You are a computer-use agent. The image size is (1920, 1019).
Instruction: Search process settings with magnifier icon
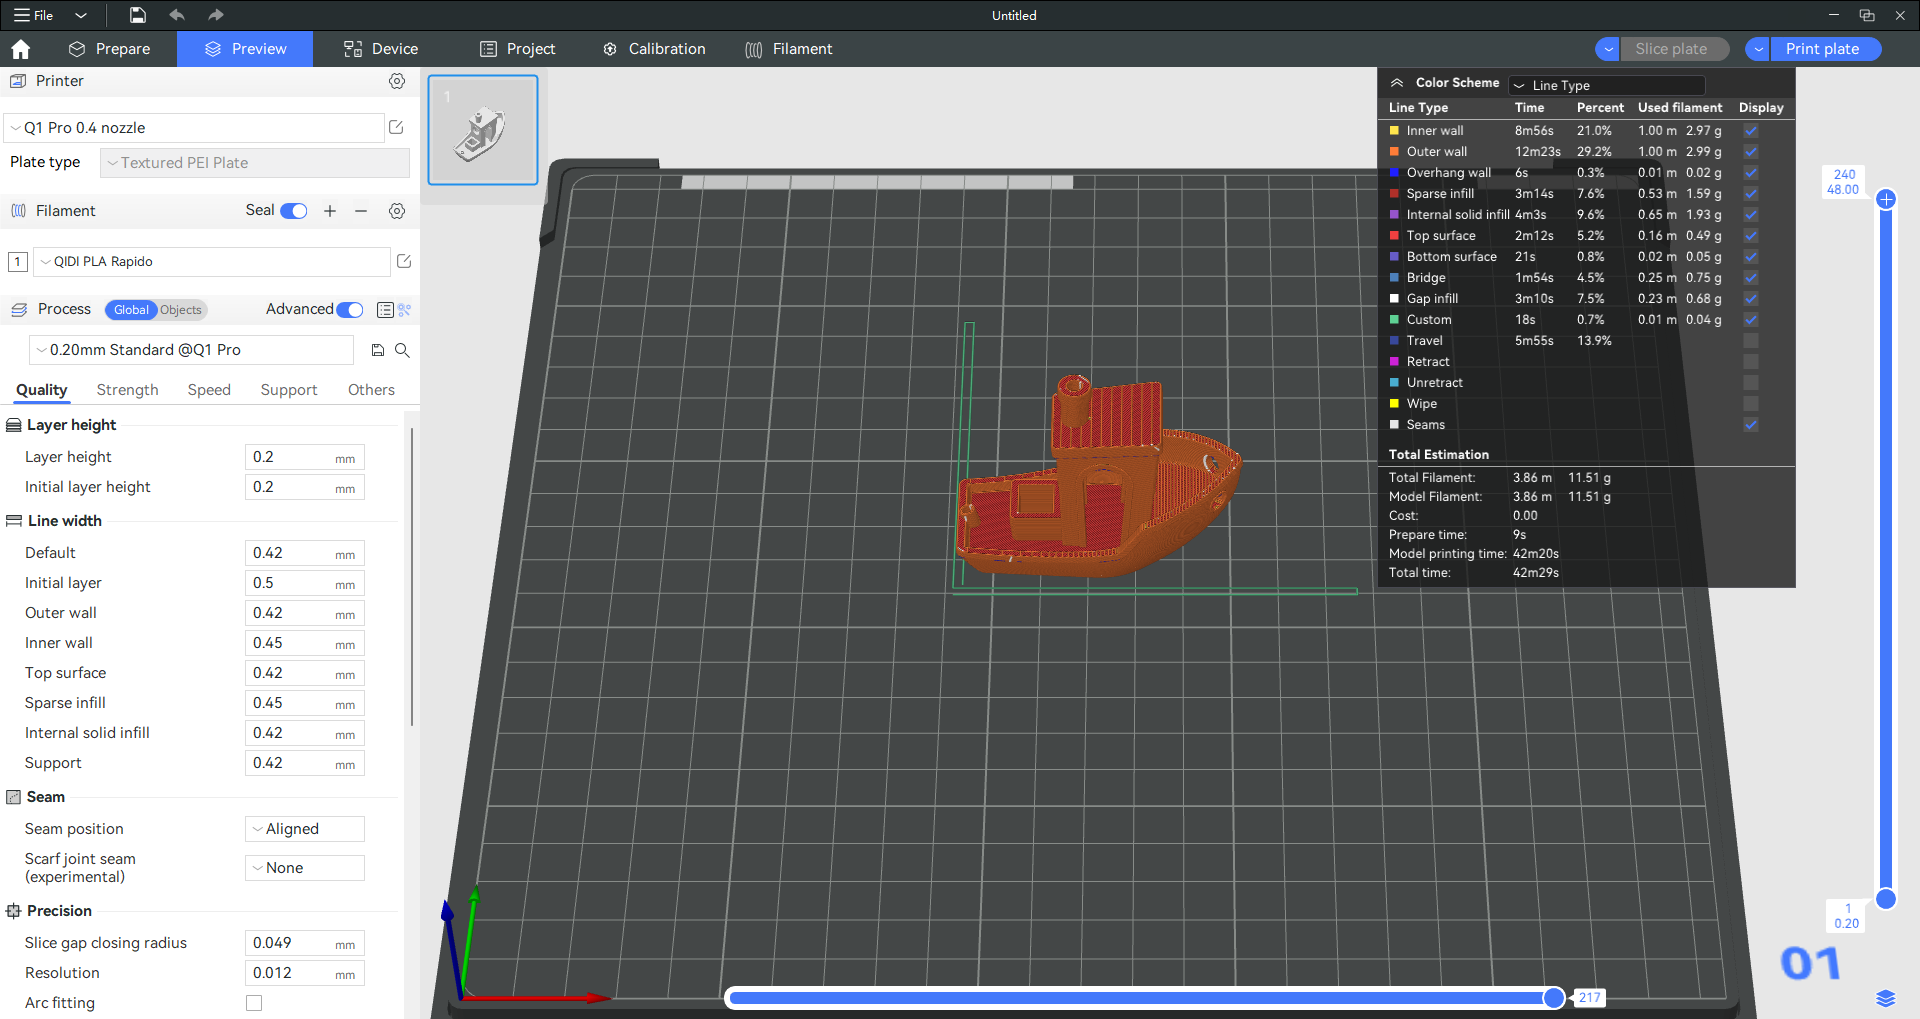click(402, 350)
